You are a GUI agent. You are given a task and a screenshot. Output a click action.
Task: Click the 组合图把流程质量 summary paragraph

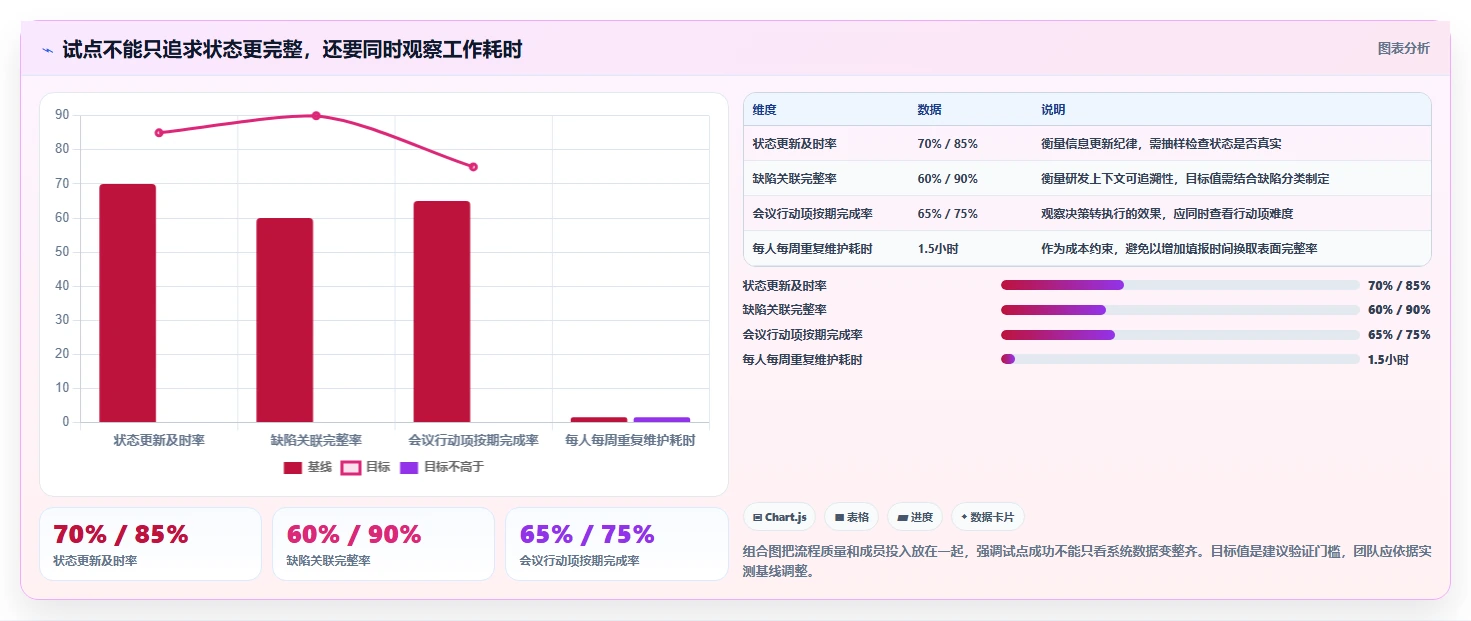1088,561
